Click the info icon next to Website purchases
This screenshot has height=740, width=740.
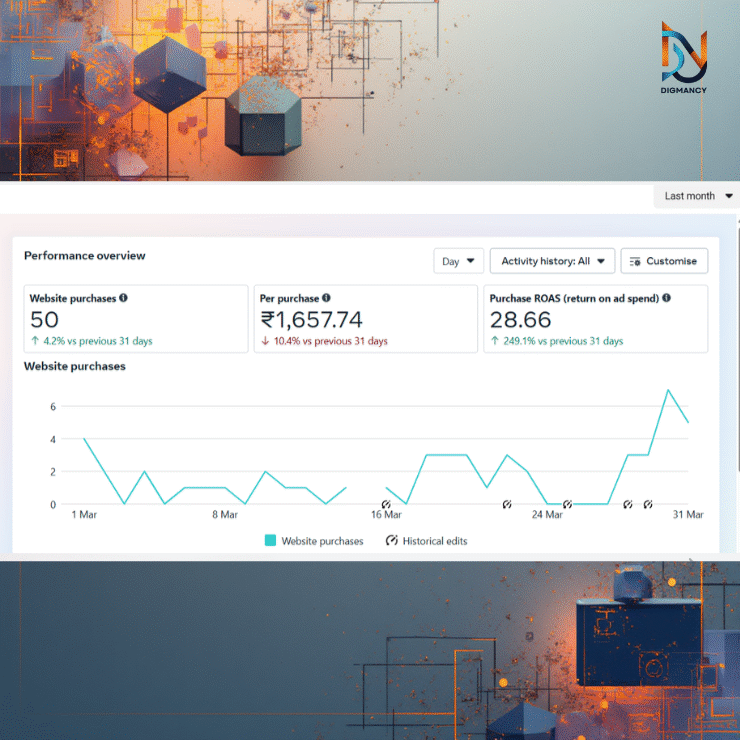(x=124, y=298)
